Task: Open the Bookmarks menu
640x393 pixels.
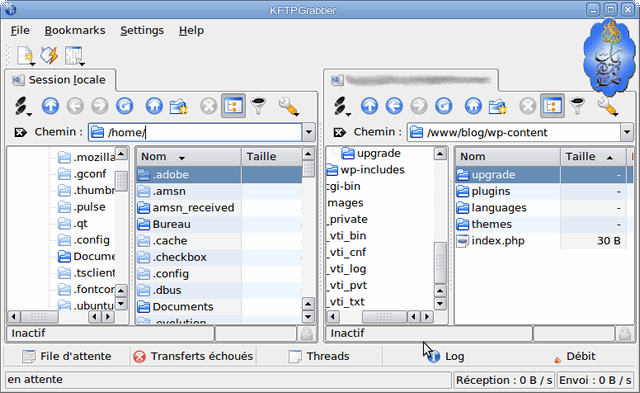Action: 75,31
